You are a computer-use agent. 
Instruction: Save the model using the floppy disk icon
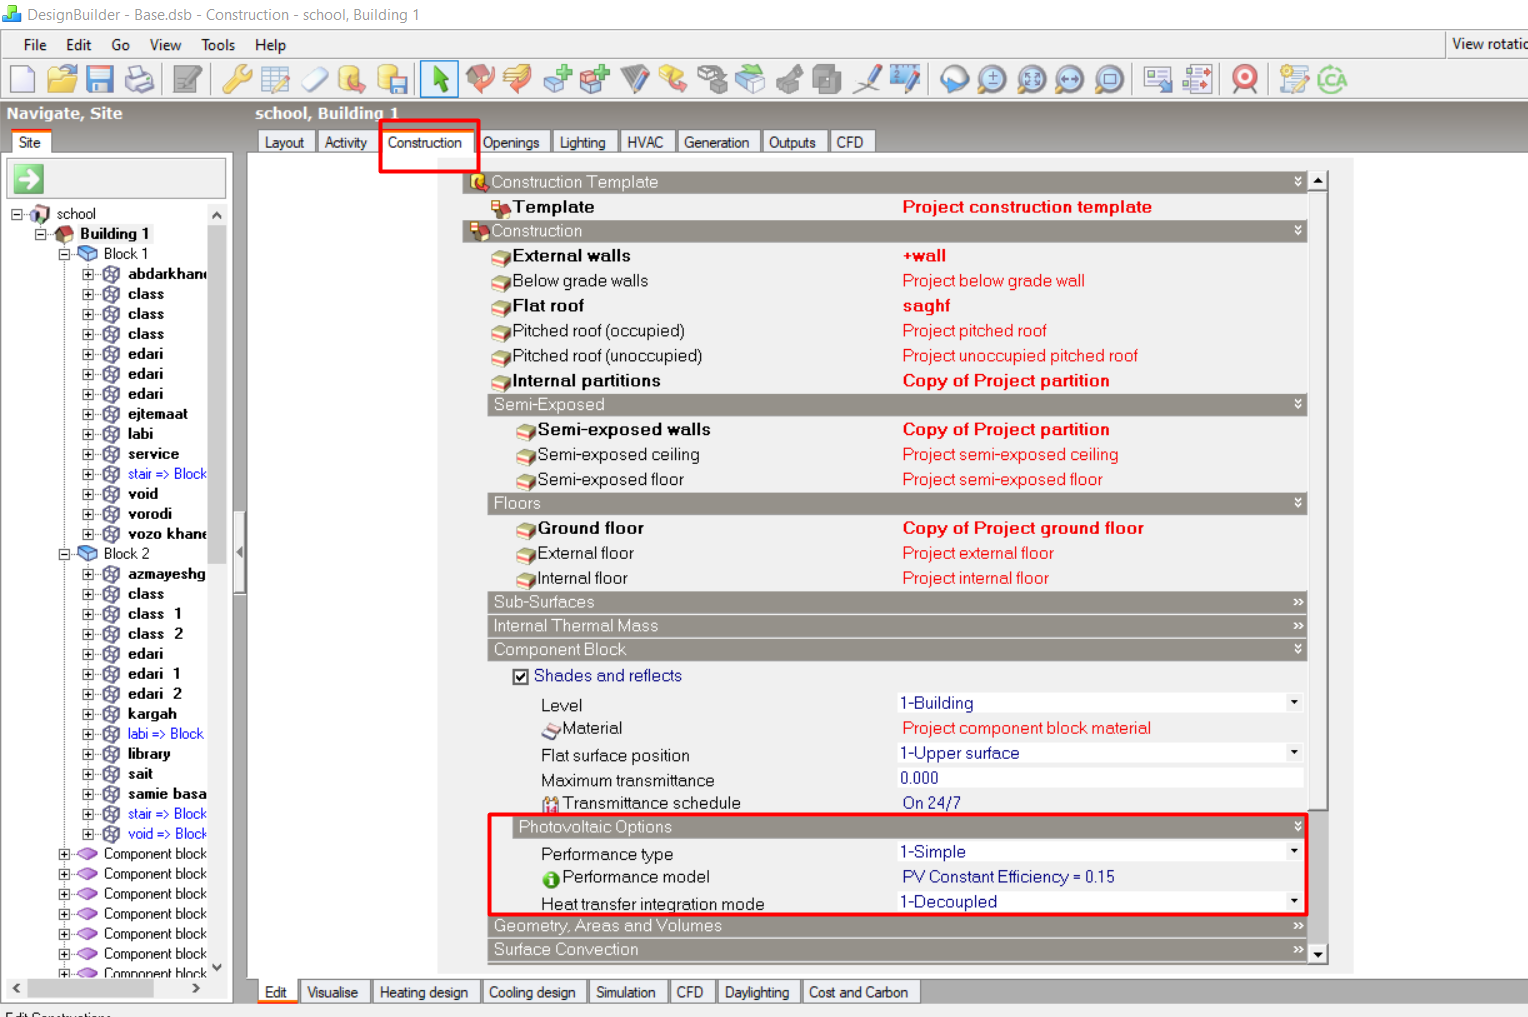[x=100, y=79]
